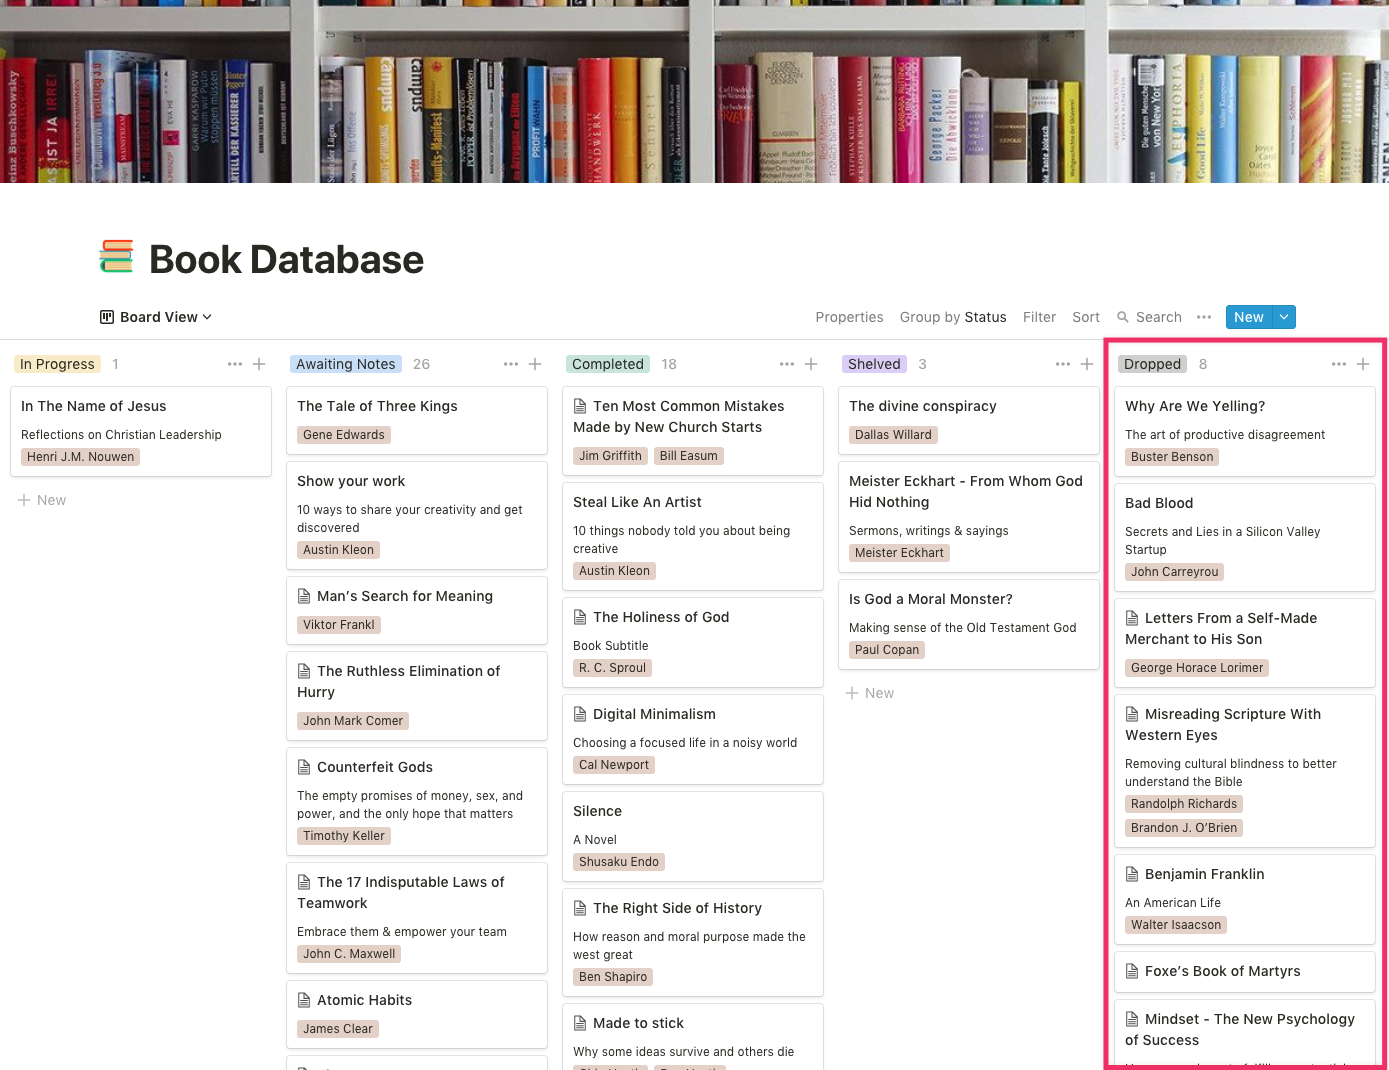Click the Awaiting Notes status label
This screenshot has width=1389, height=1070.
click(346, 364)
